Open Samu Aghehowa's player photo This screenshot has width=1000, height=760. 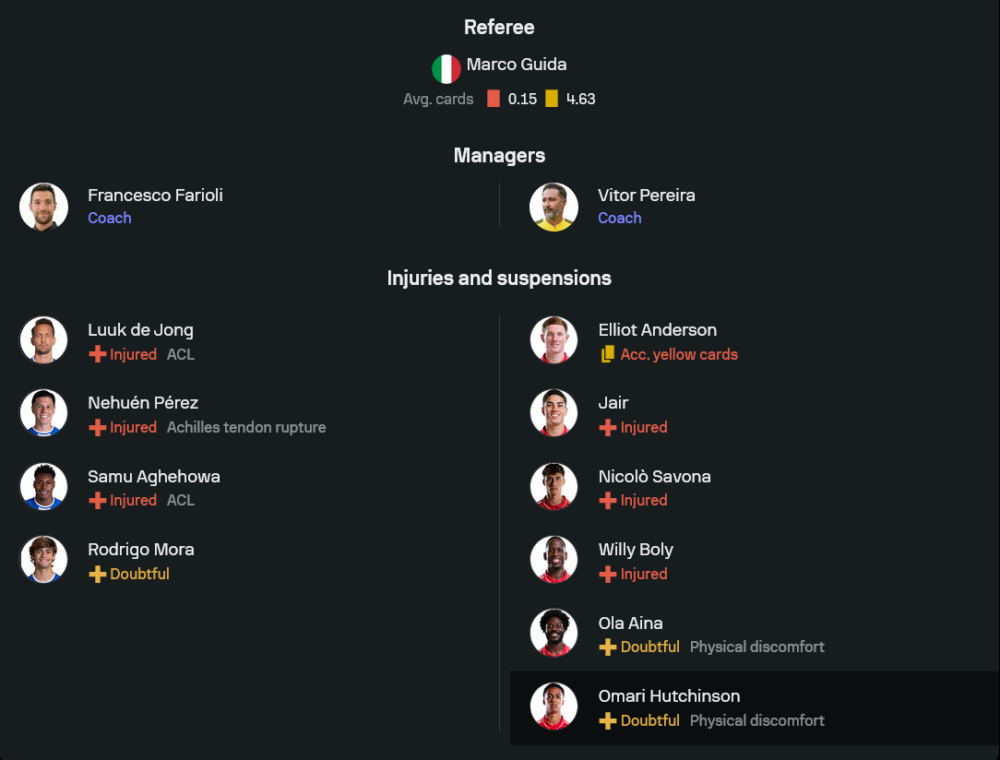point(44,487)
